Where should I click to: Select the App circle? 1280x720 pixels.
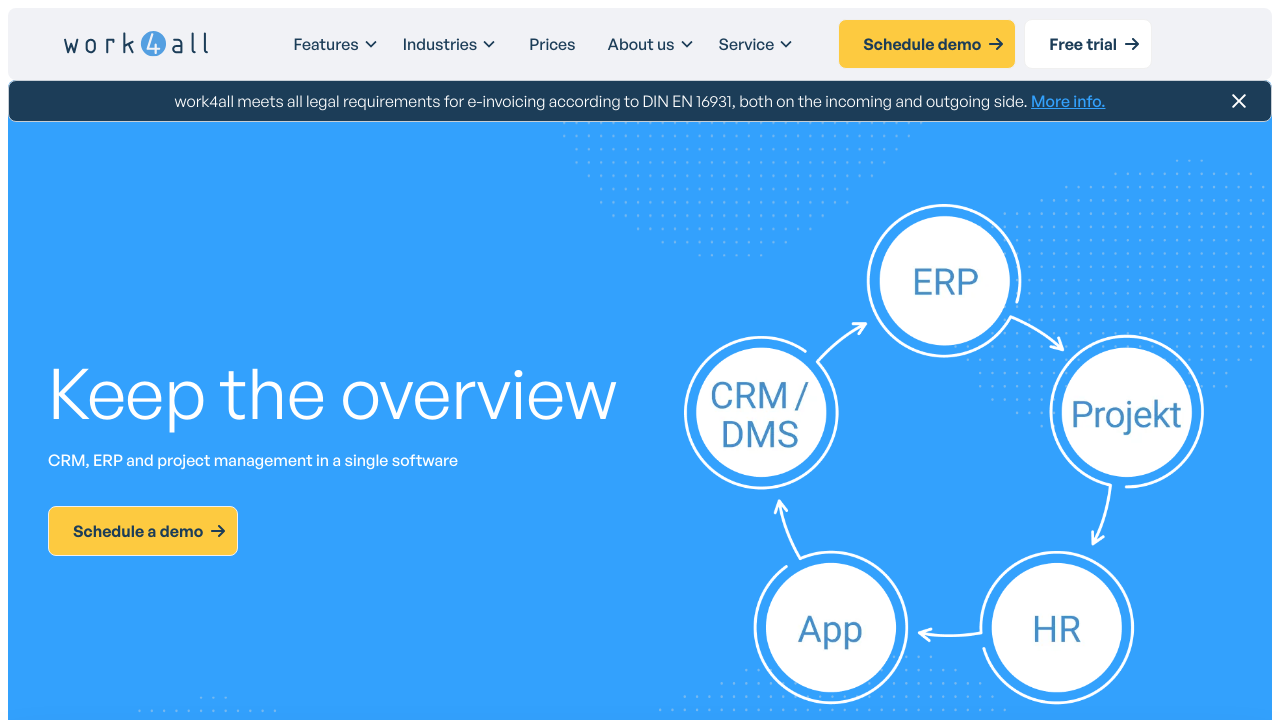830,630
